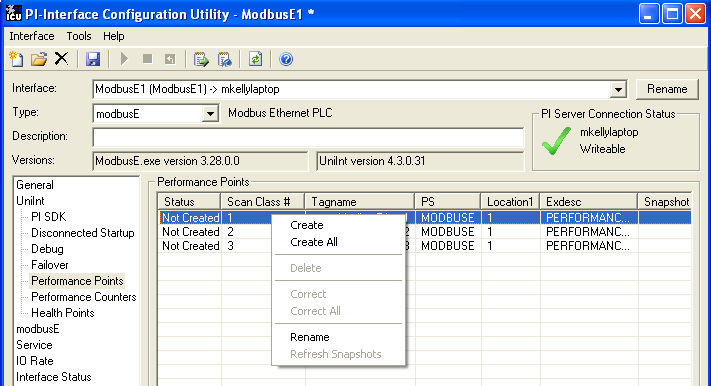Click the Scan Class # column header
The image size is (711, 386).
[263, 202]
